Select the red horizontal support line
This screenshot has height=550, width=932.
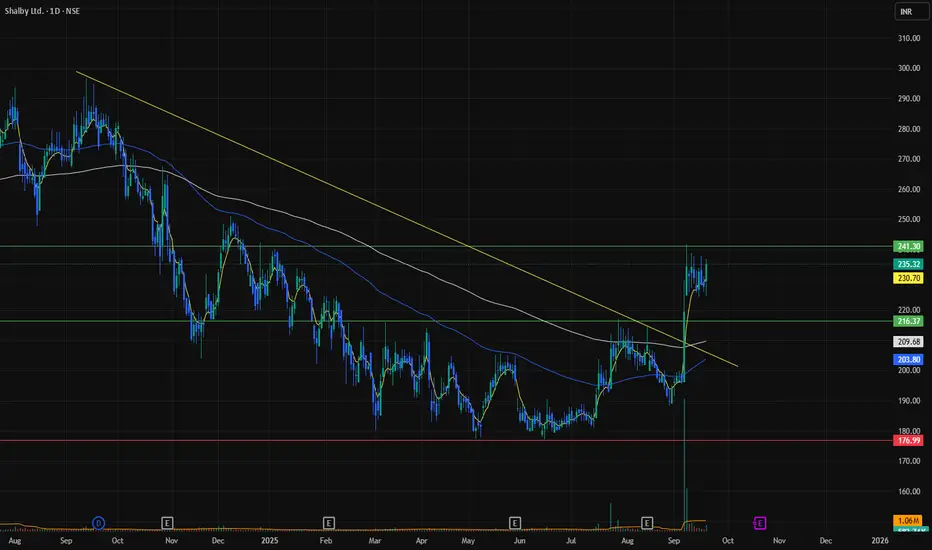446,441
